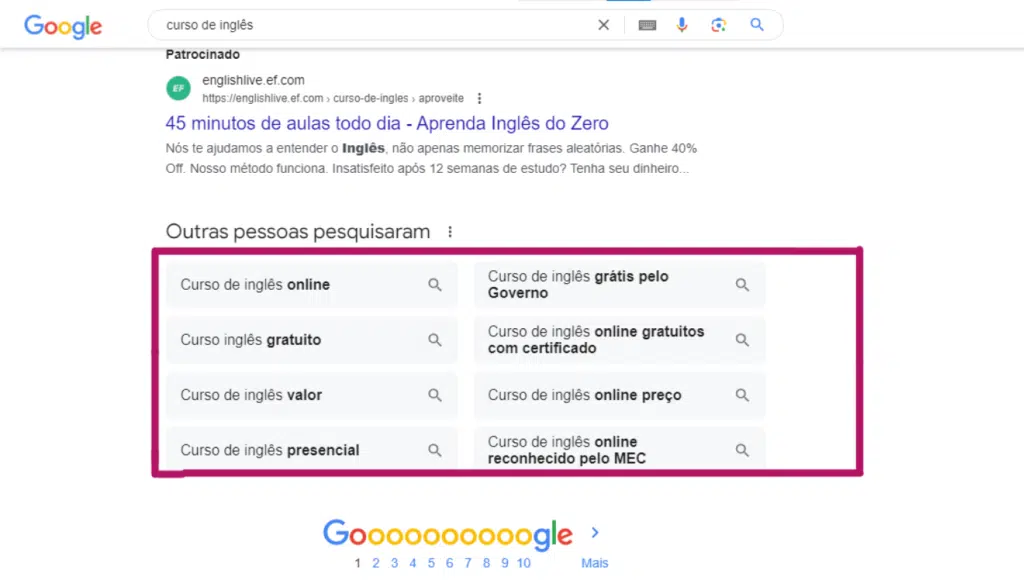Click the blue magnifier search button
The image size is (1024, 581).
tap(757, 25)
